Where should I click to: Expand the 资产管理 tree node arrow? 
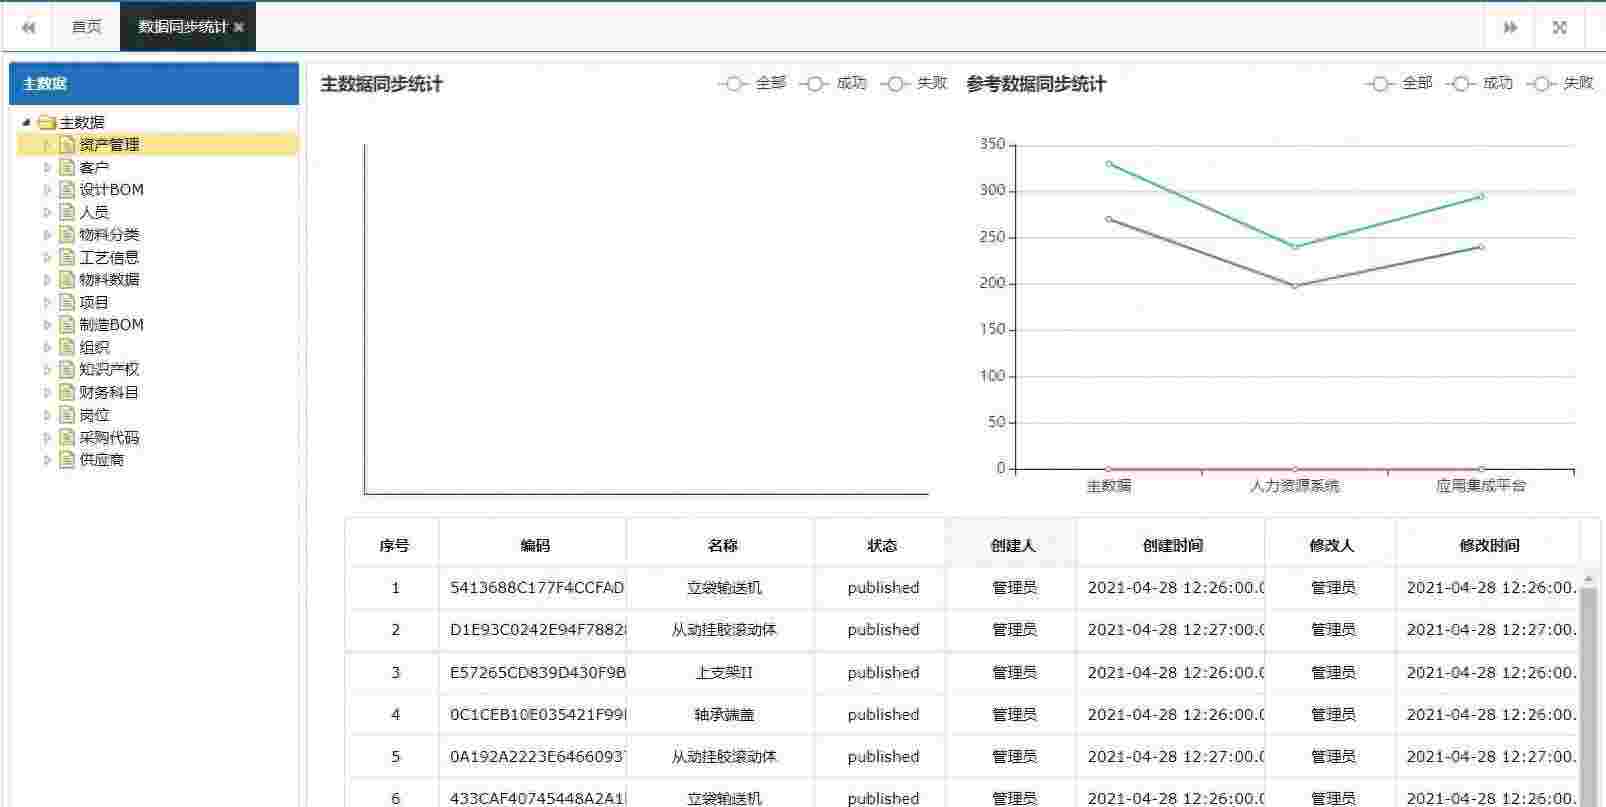point(47,144)
